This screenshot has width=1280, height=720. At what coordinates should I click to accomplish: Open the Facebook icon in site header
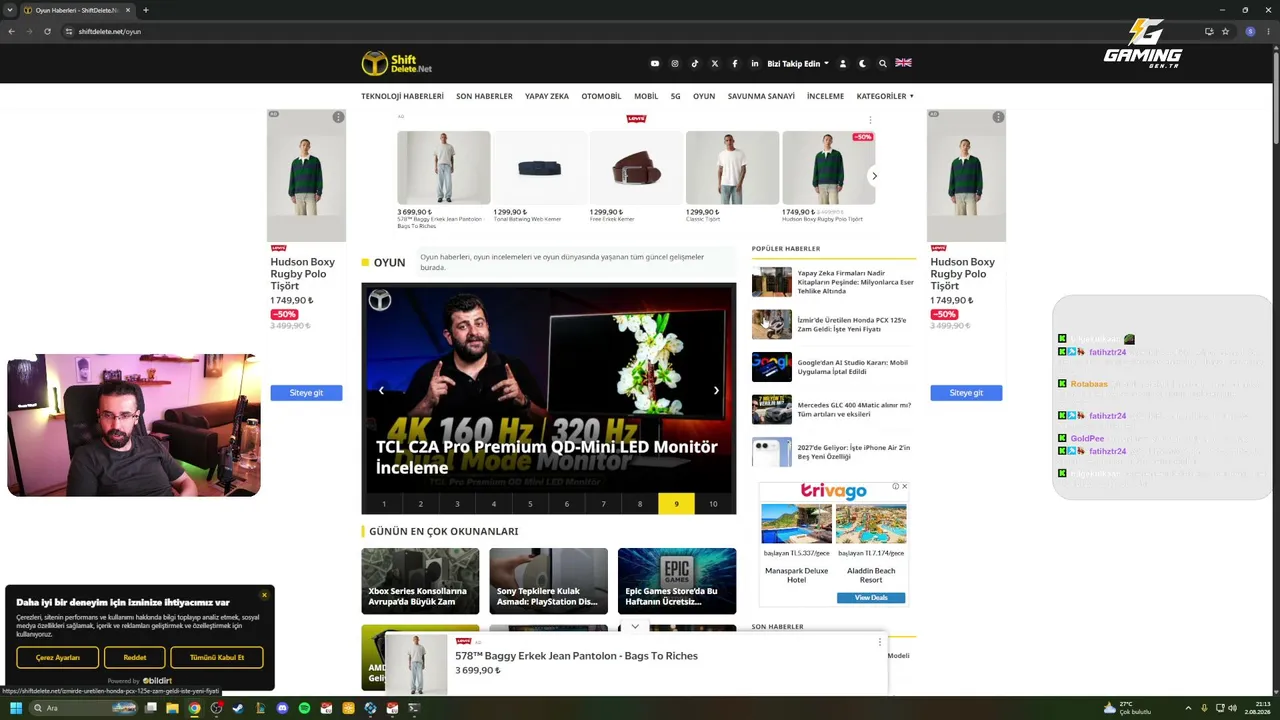point(735,63)
